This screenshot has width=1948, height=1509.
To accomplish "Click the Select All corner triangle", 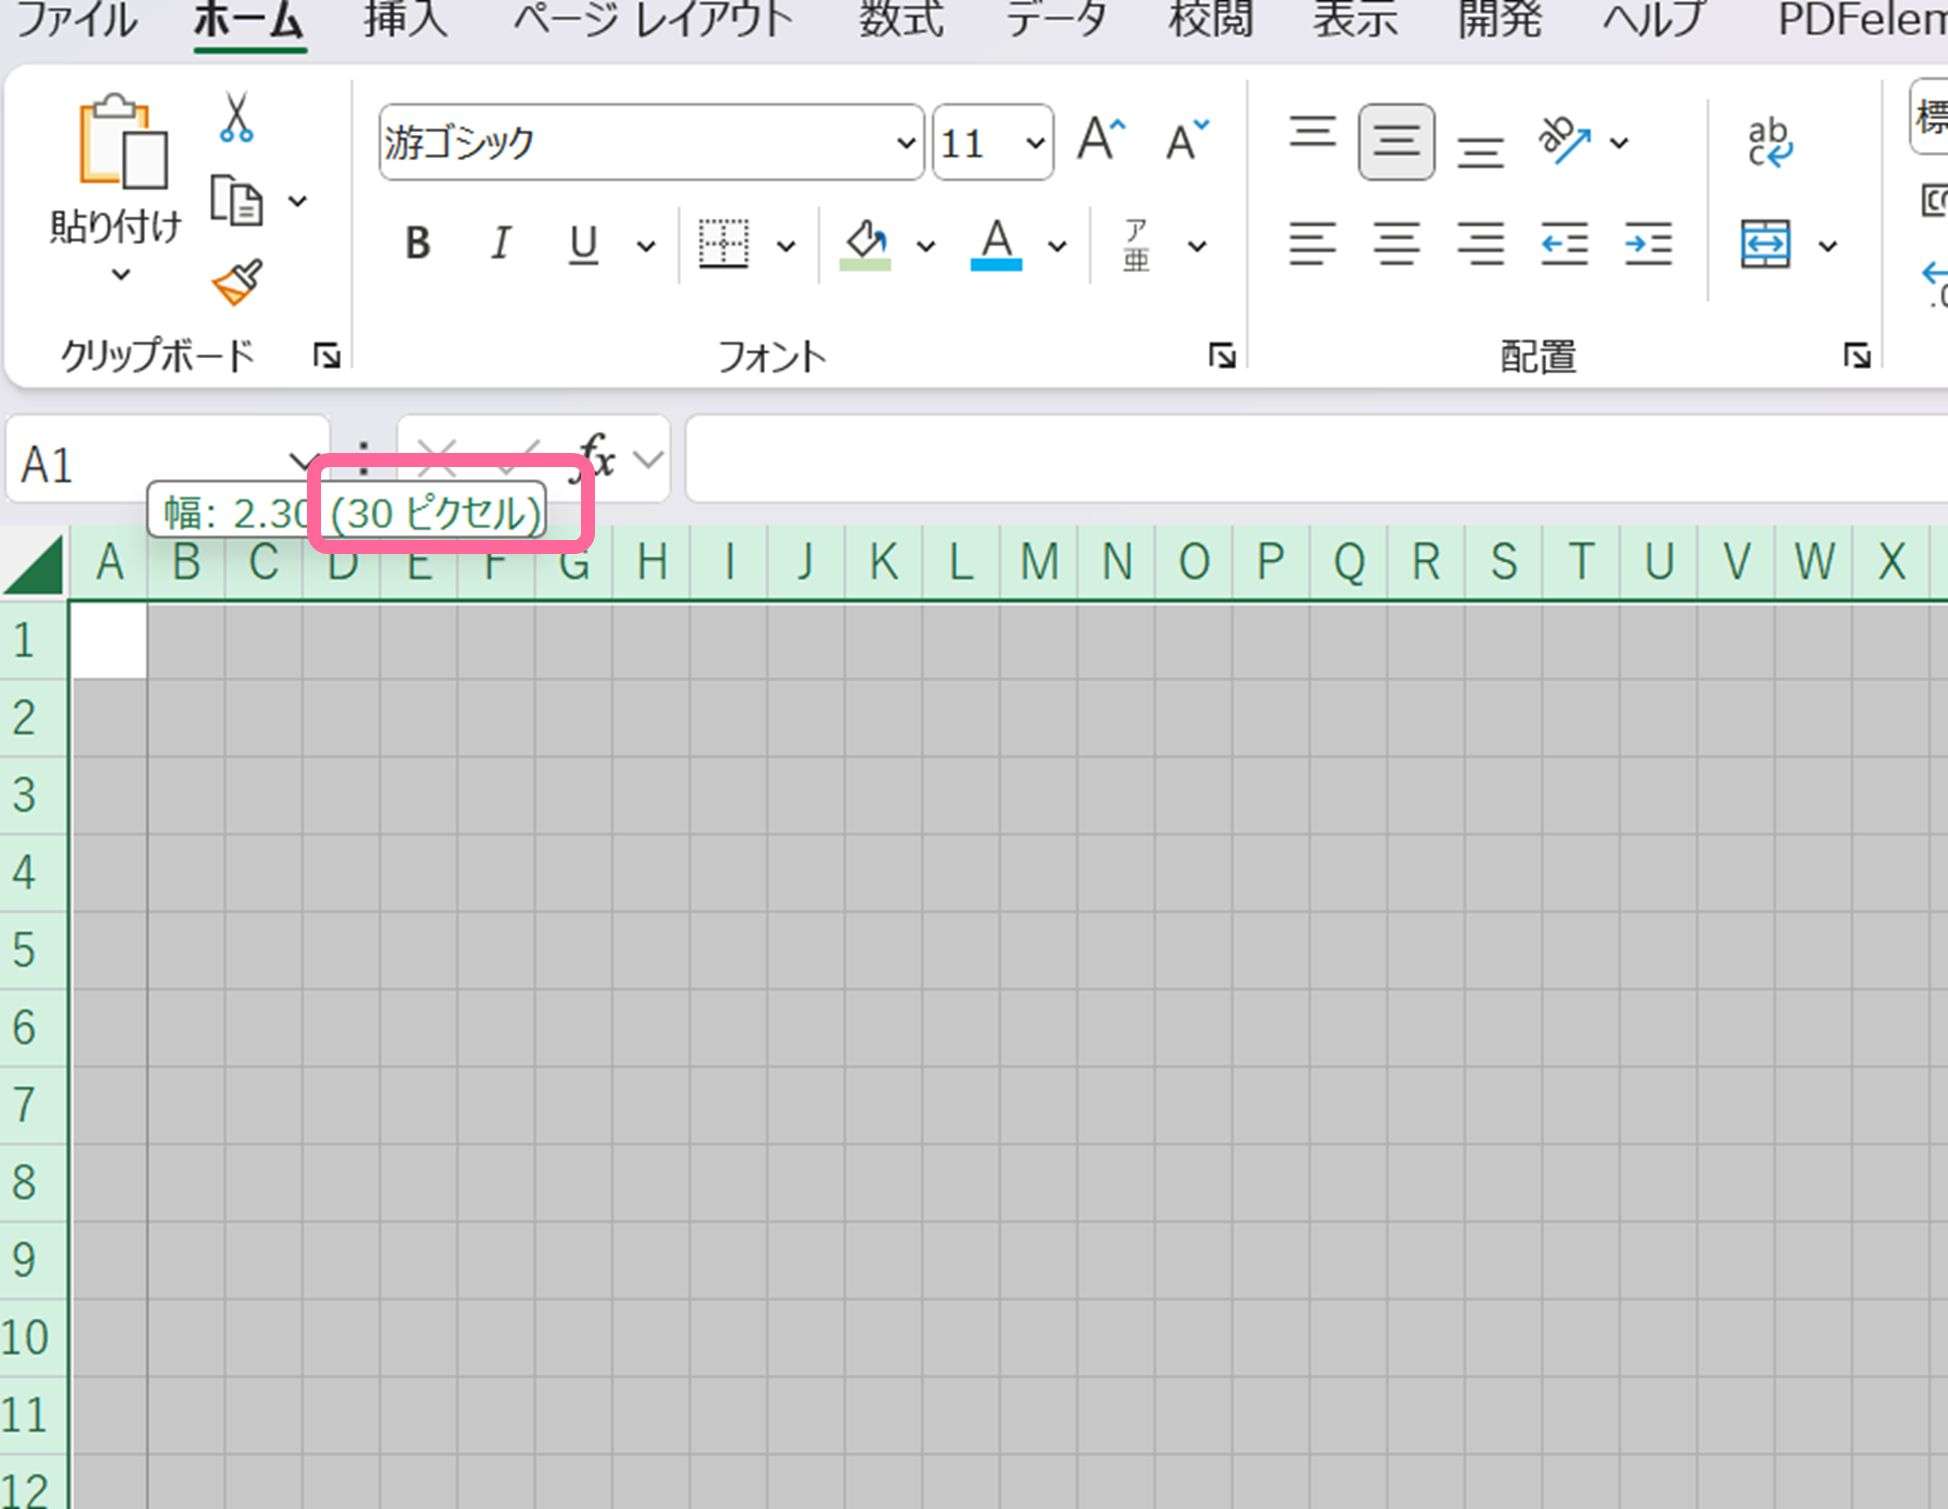I will (x=34, y=564).
